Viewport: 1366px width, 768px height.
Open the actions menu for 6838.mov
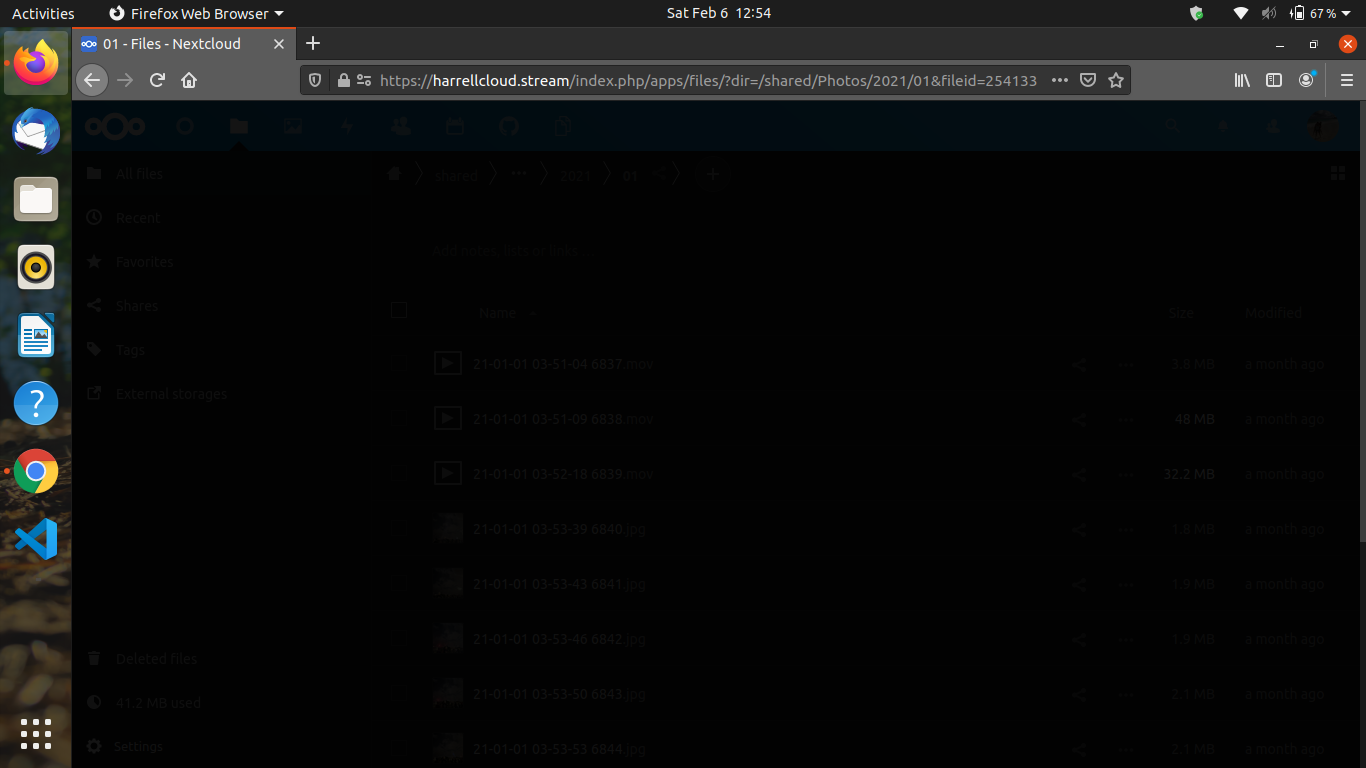pos(1126,419)
